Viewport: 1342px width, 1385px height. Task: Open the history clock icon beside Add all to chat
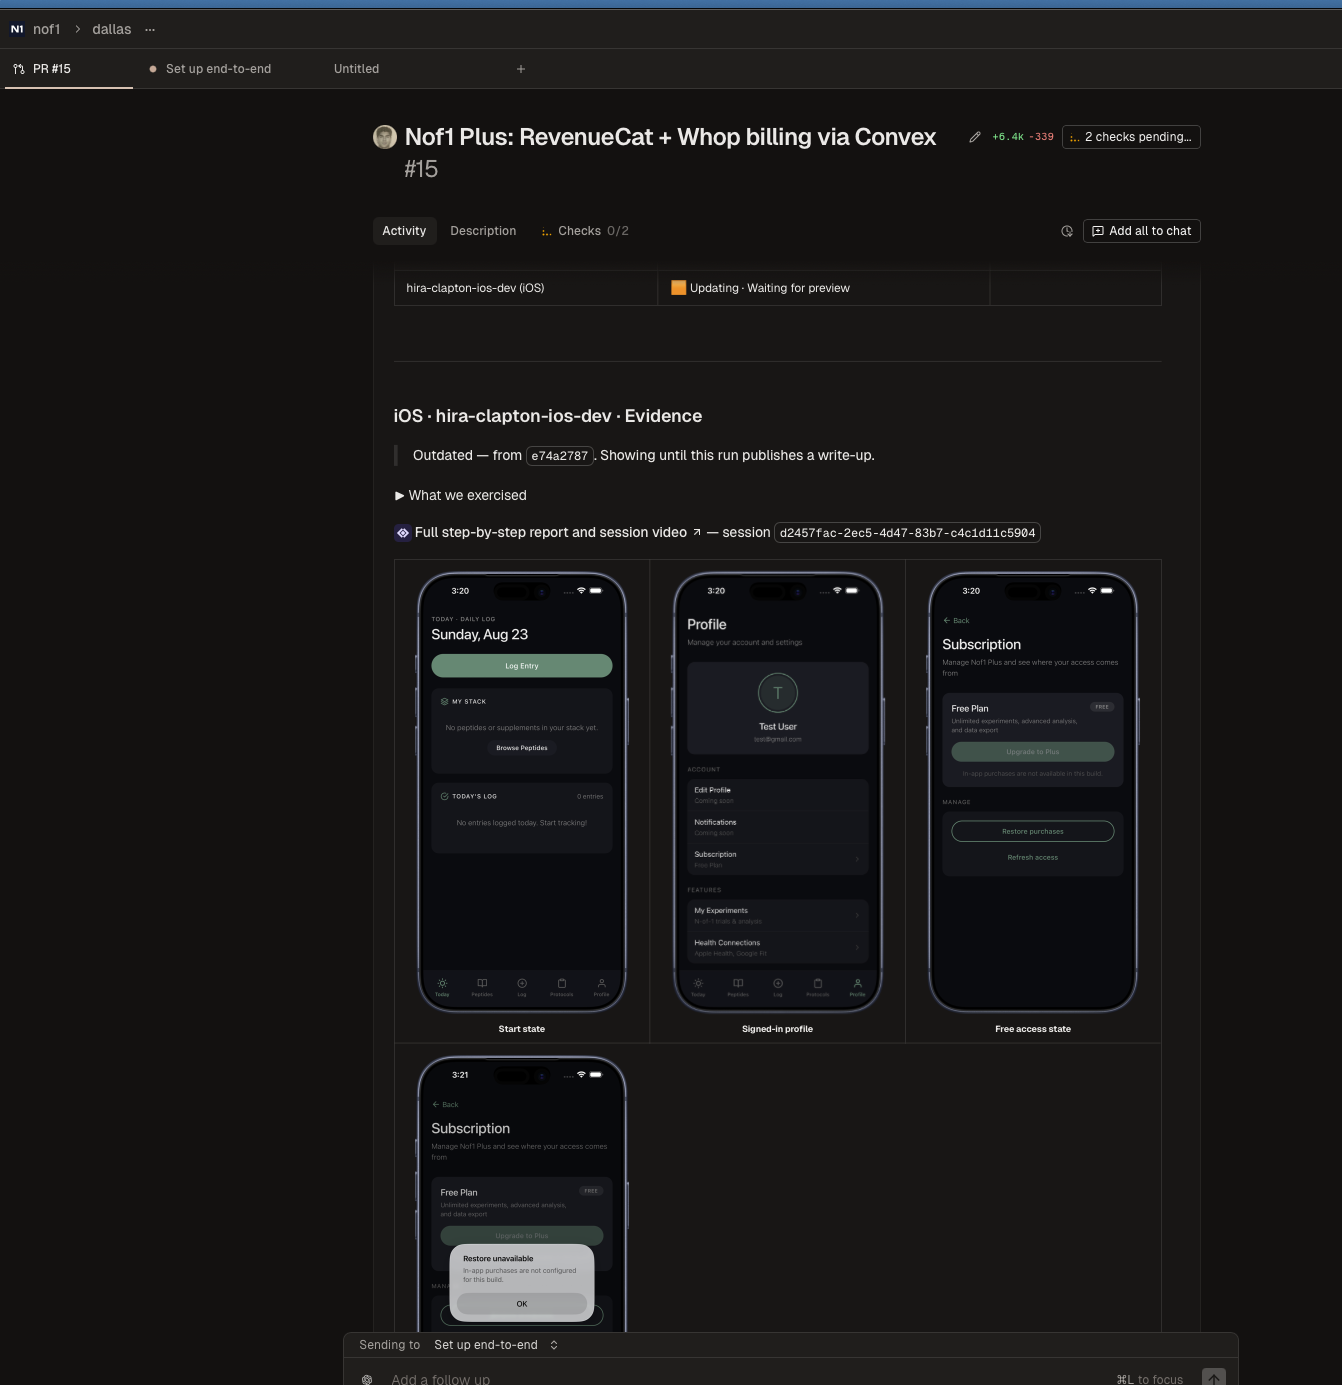coord(1067,231)
